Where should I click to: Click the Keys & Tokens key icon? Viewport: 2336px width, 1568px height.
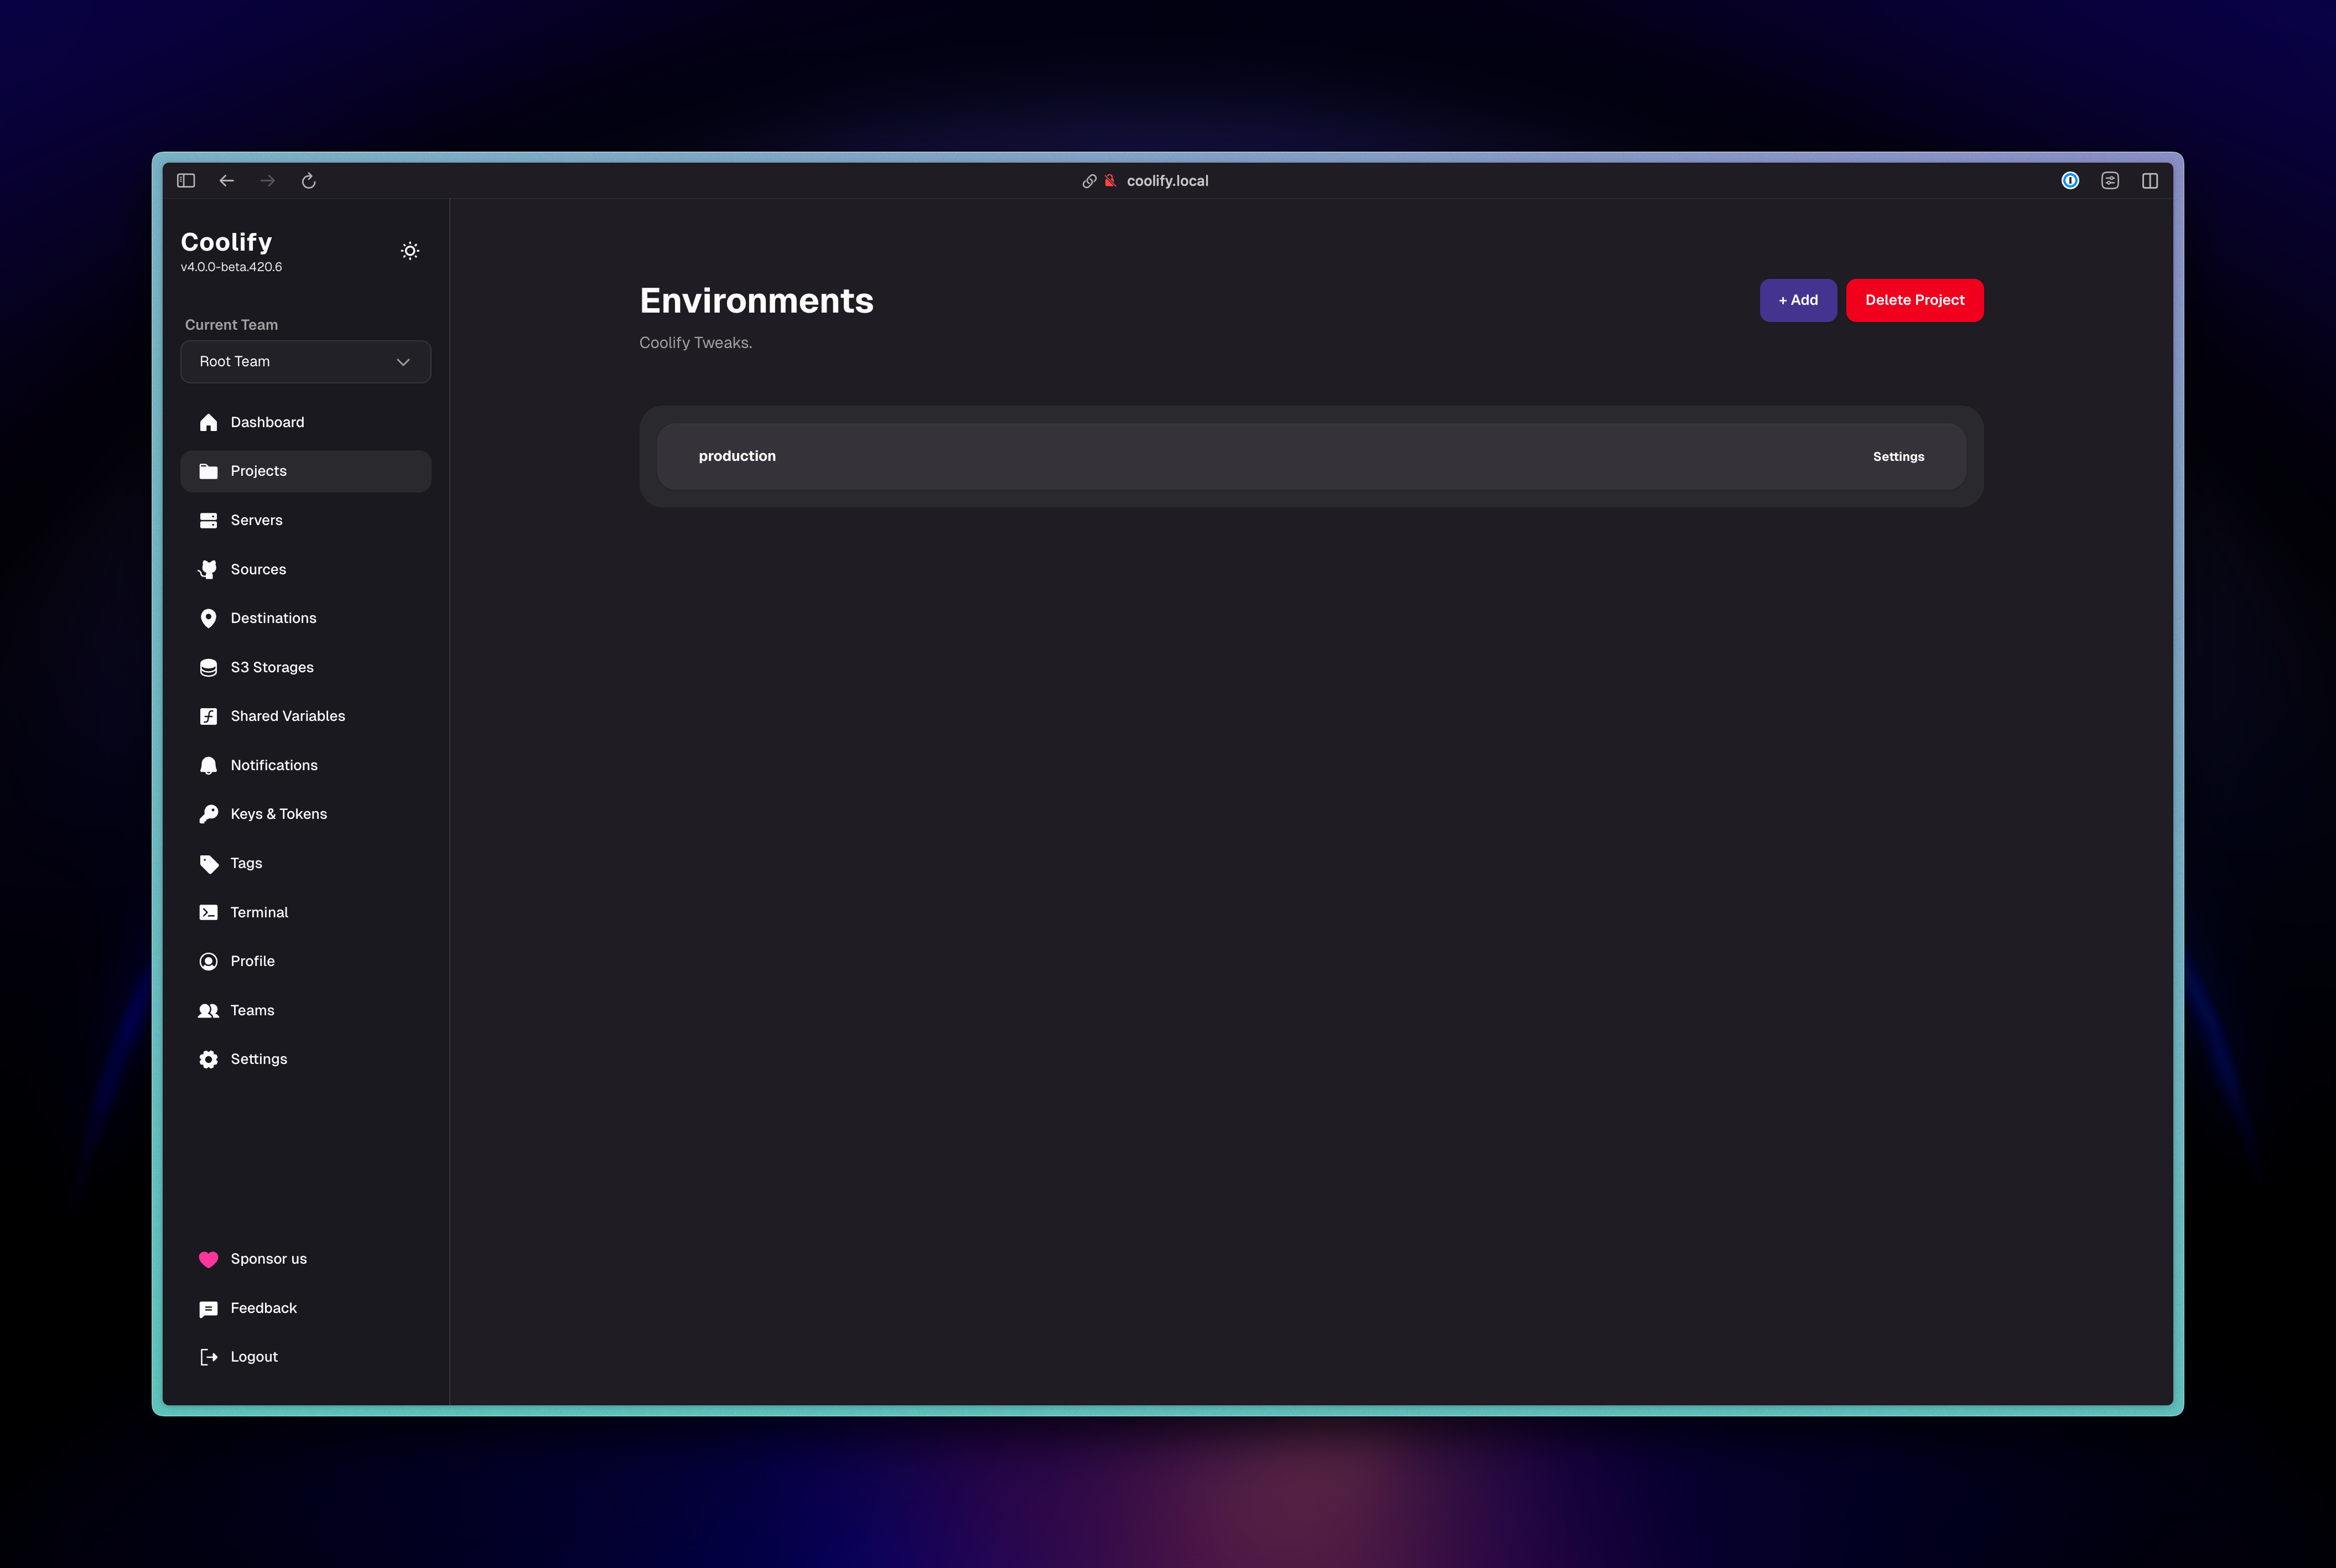208,815
